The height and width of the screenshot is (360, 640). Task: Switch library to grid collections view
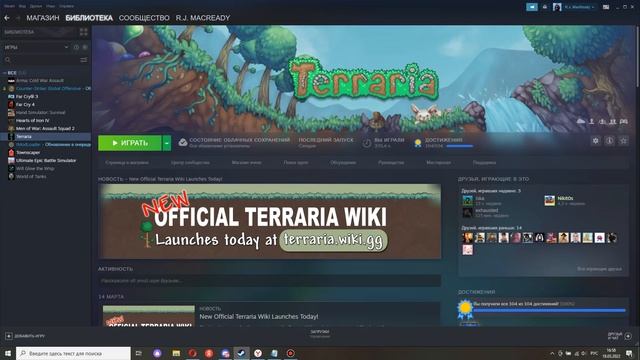[84, 32]
